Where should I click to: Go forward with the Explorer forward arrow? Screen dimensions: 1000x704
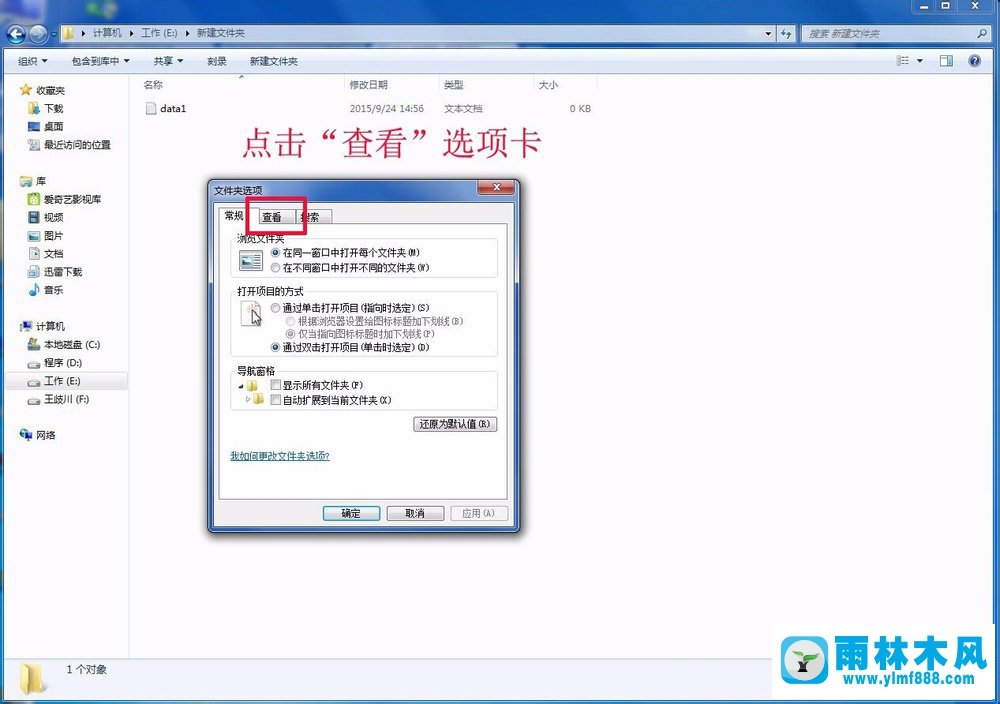(x=38, y=34)
